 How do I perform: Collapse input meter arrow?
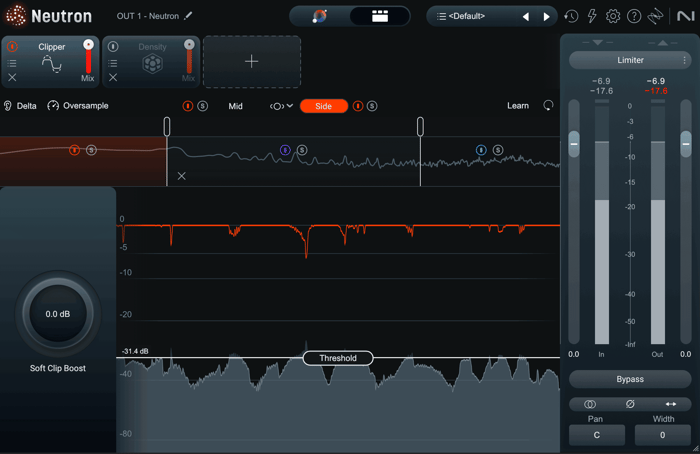click(598, 42)
